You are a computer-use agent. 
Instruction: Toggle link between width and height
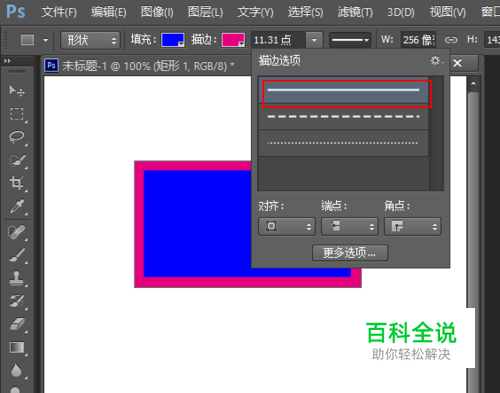tap(451, 40)
